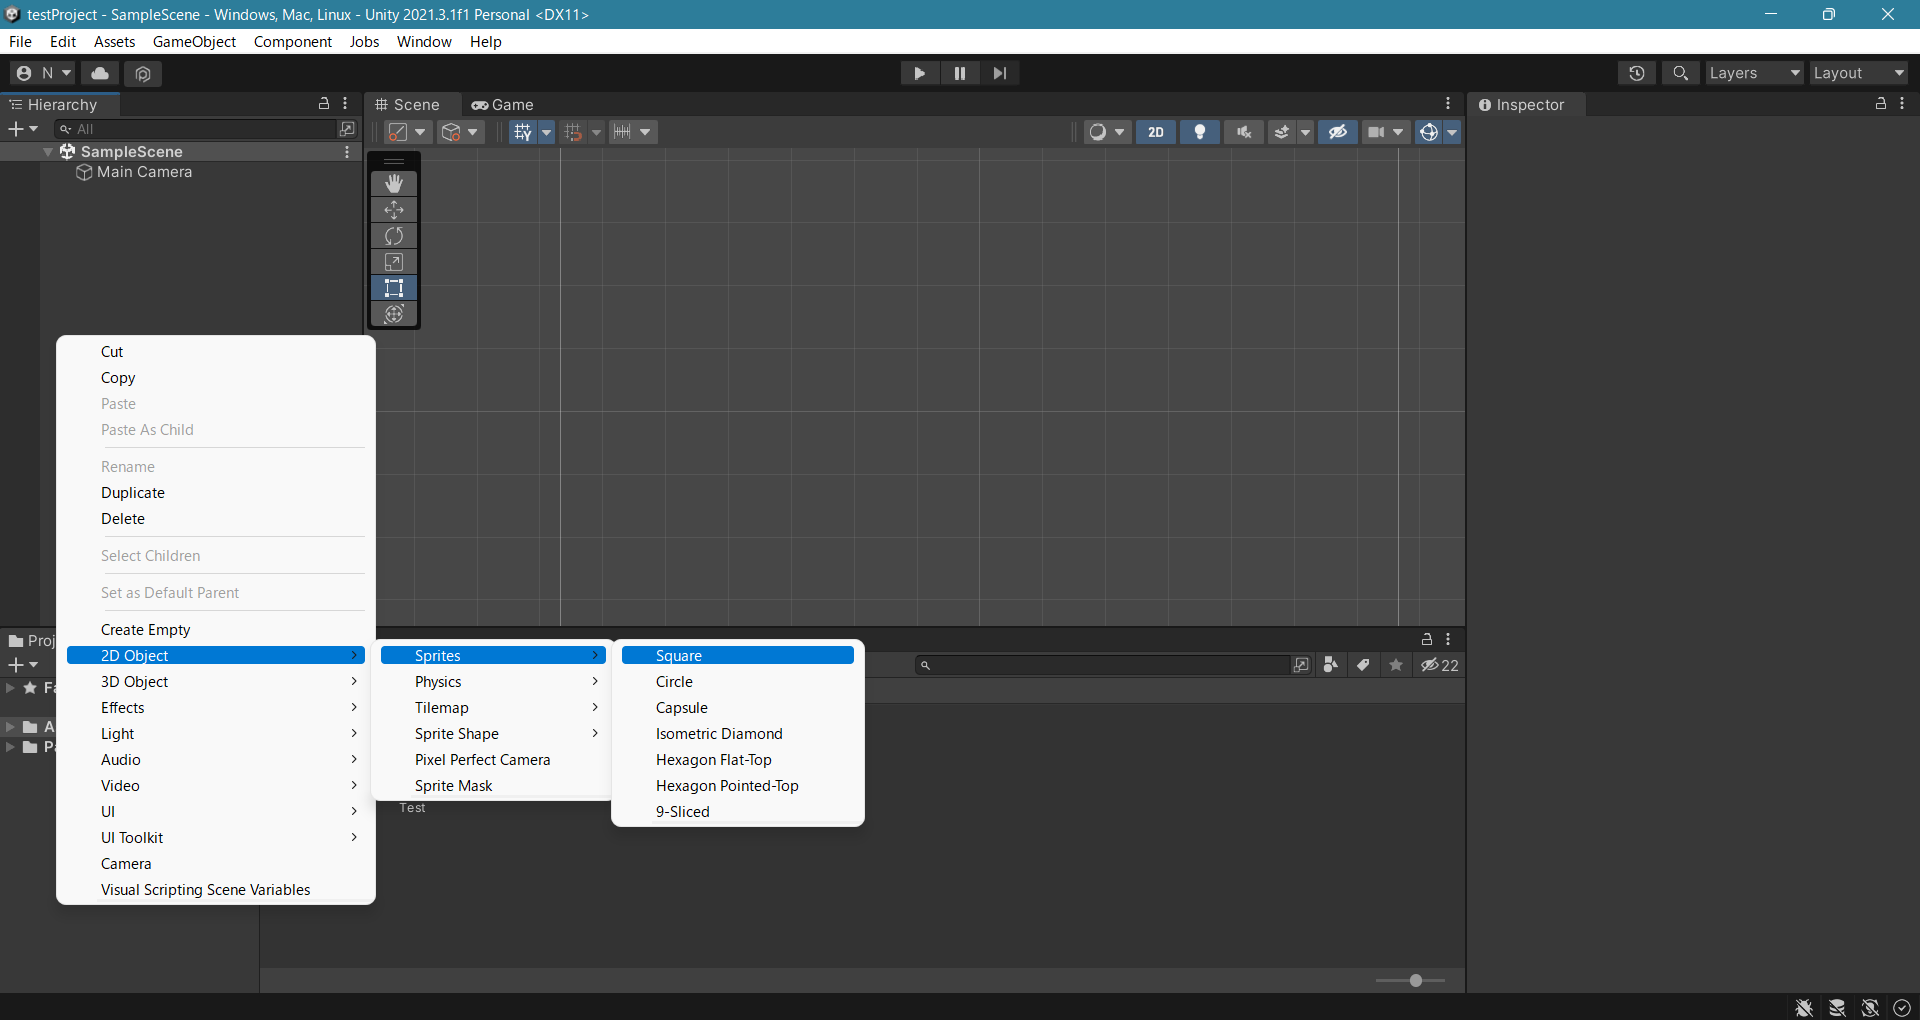Click the global search magnifier icon
The width and height of the screenshot is (1920, 1020).
click(x=1680, y=73)
